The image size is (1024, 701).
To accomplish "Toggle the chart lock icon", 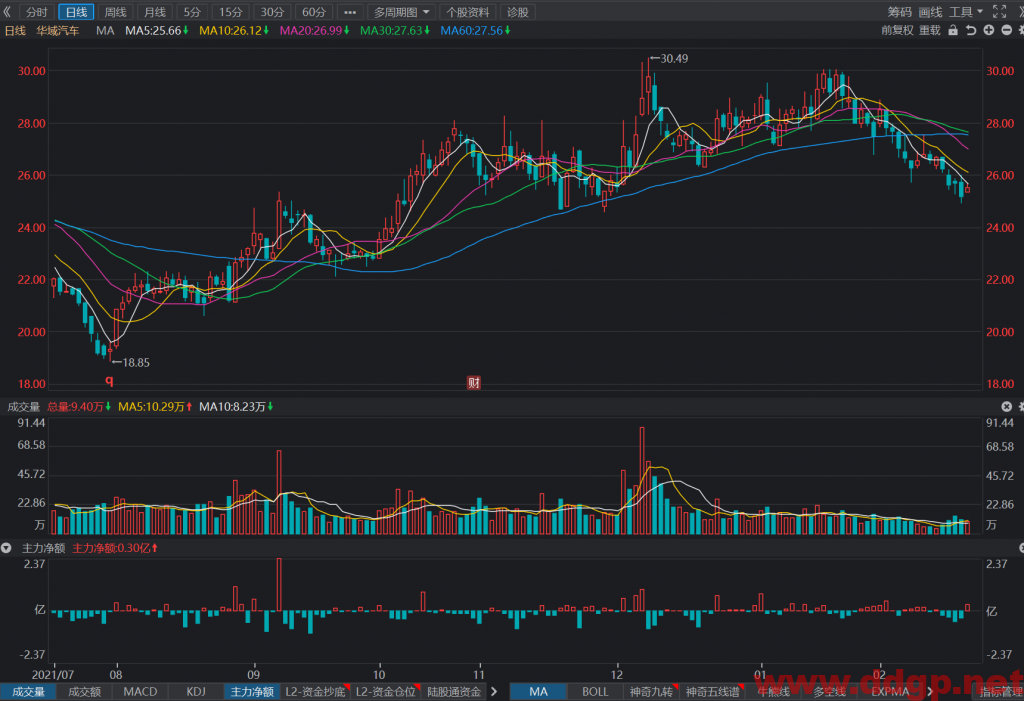I will click(x=953, y=30).
